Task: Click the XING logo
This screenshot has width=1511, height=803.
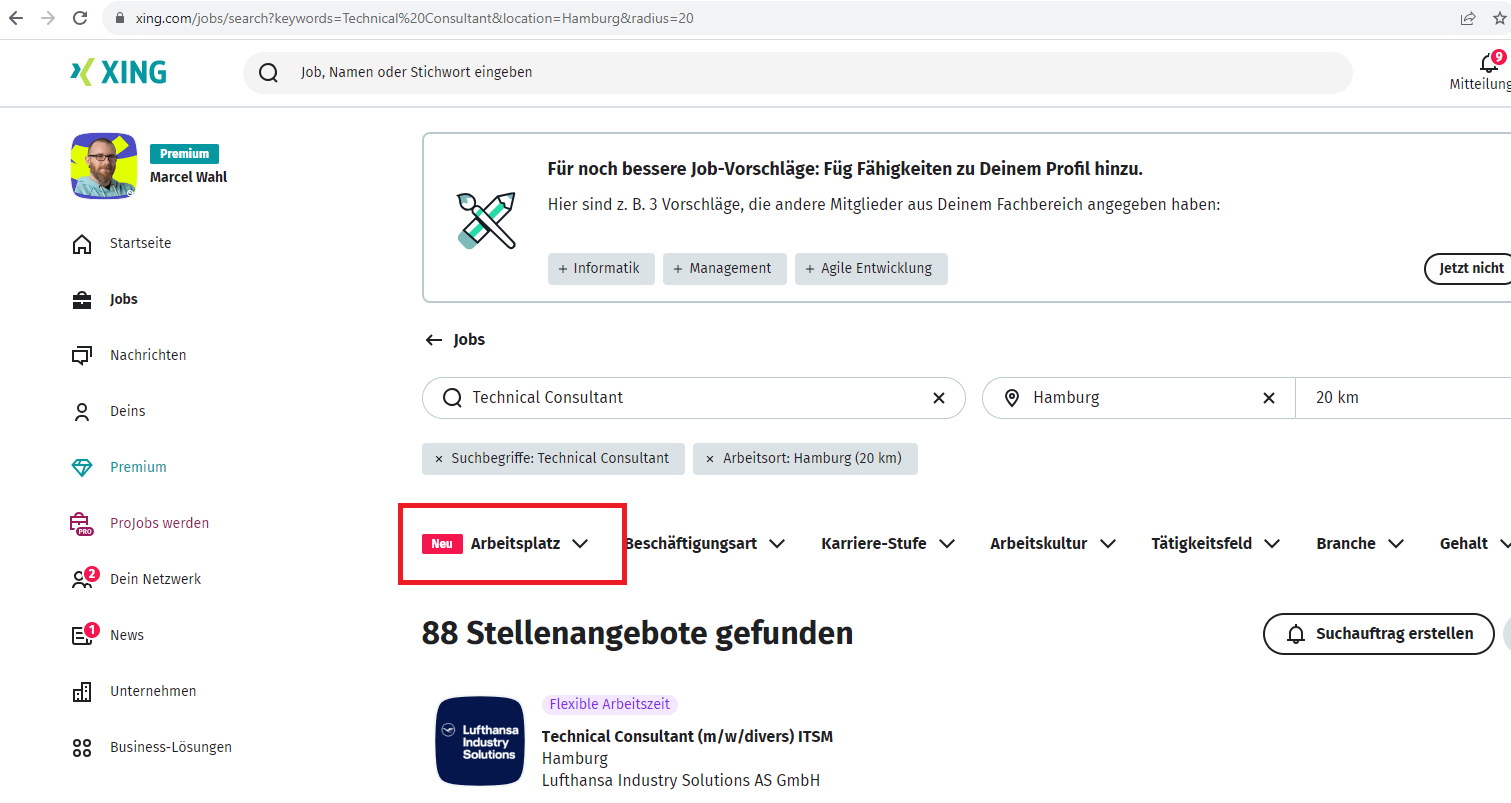Action: (x=118, y=72)
